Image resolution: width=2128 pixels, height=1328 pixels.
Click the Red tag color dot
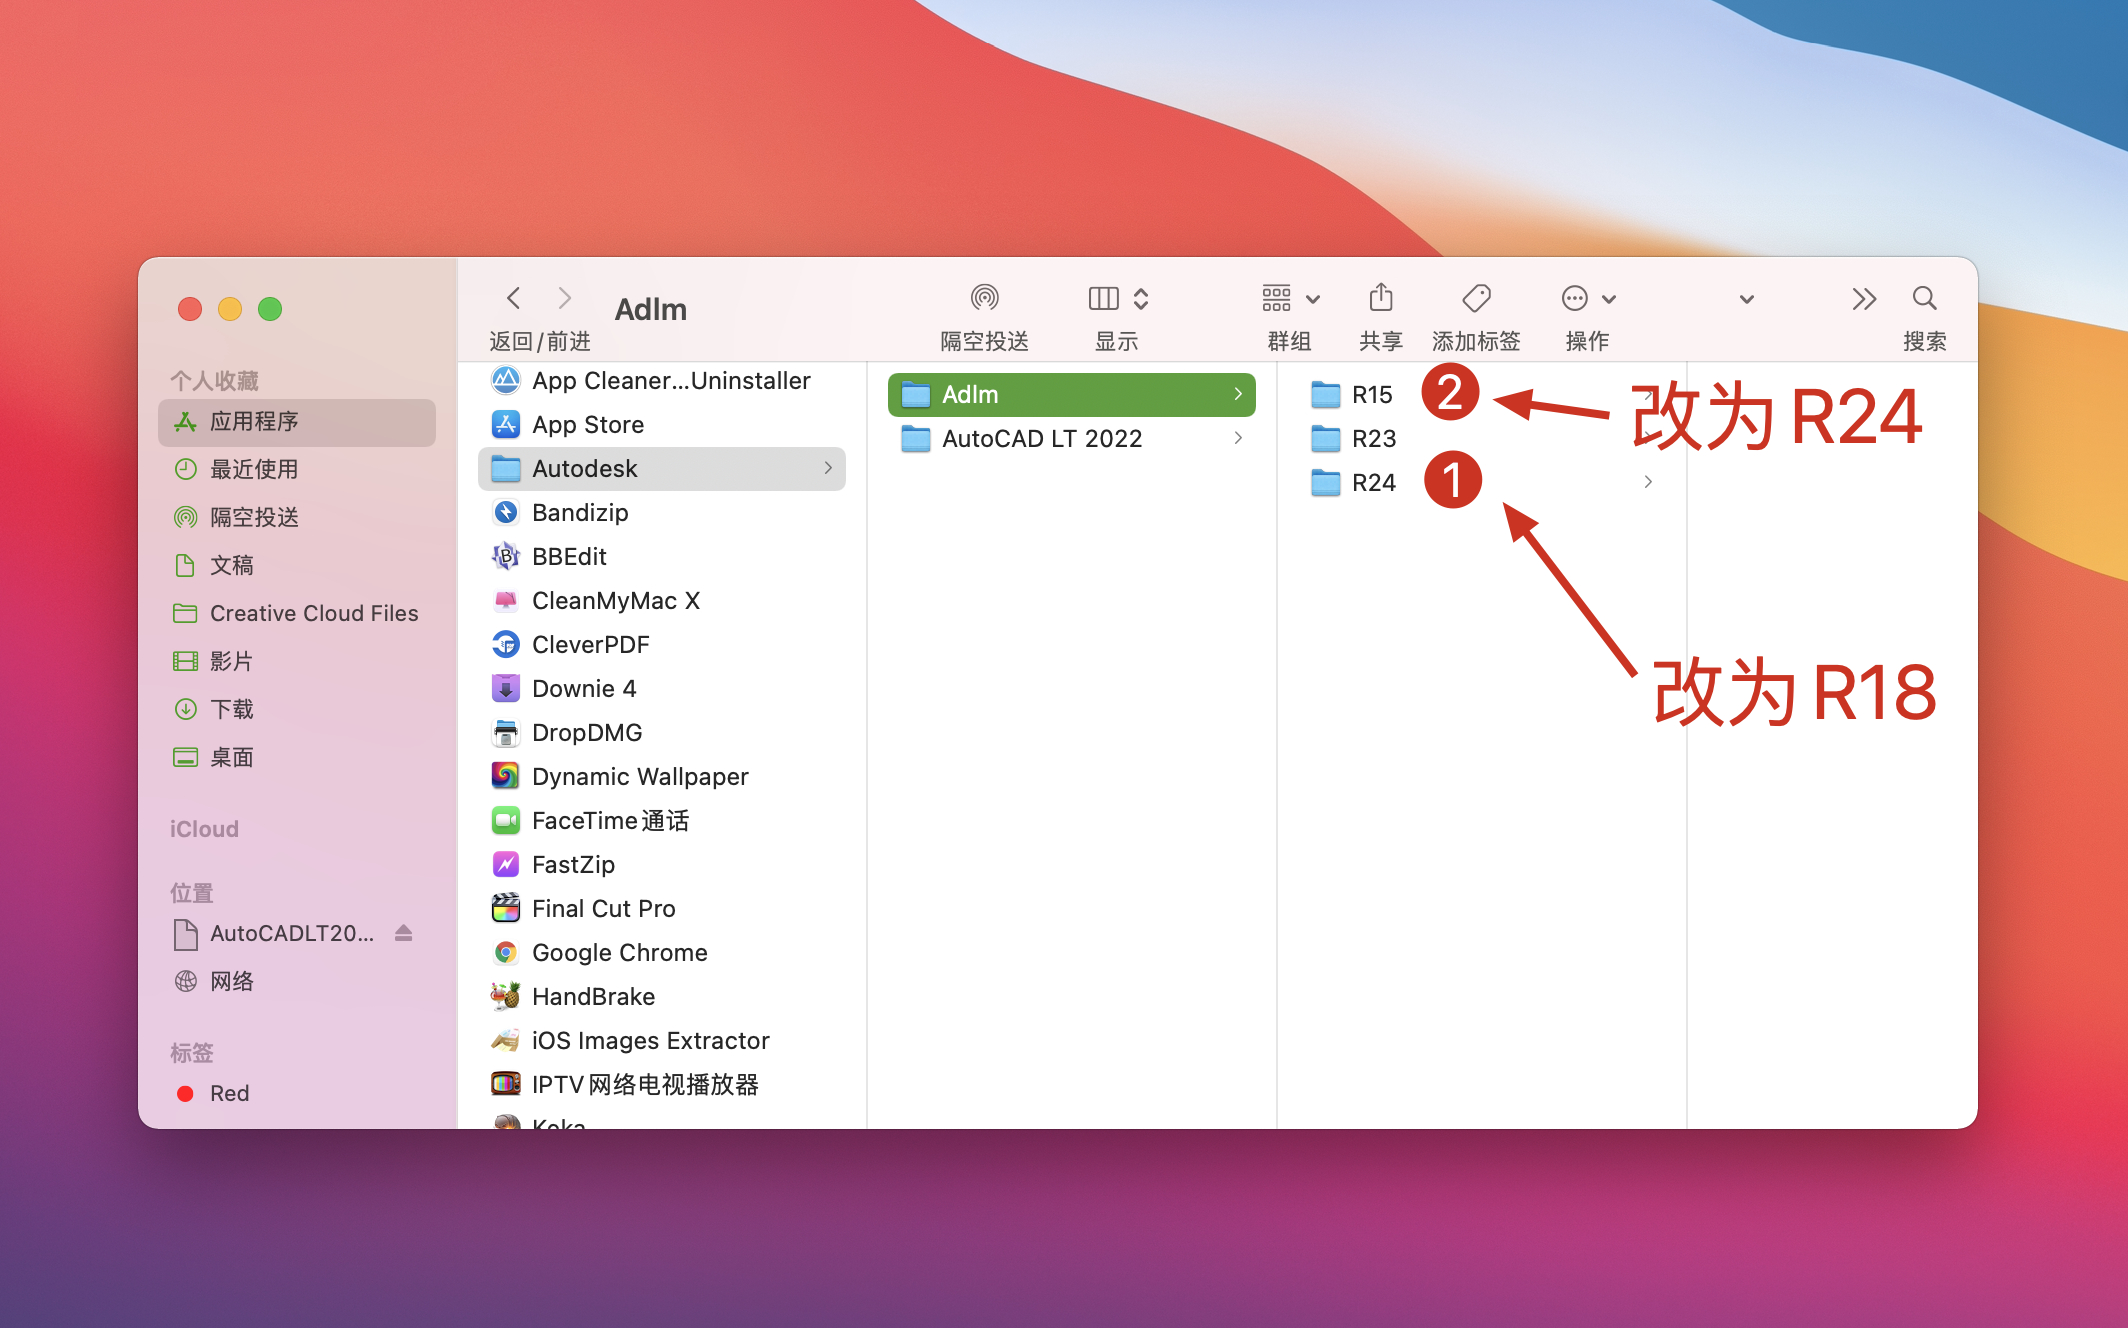tap(185, 1093)
